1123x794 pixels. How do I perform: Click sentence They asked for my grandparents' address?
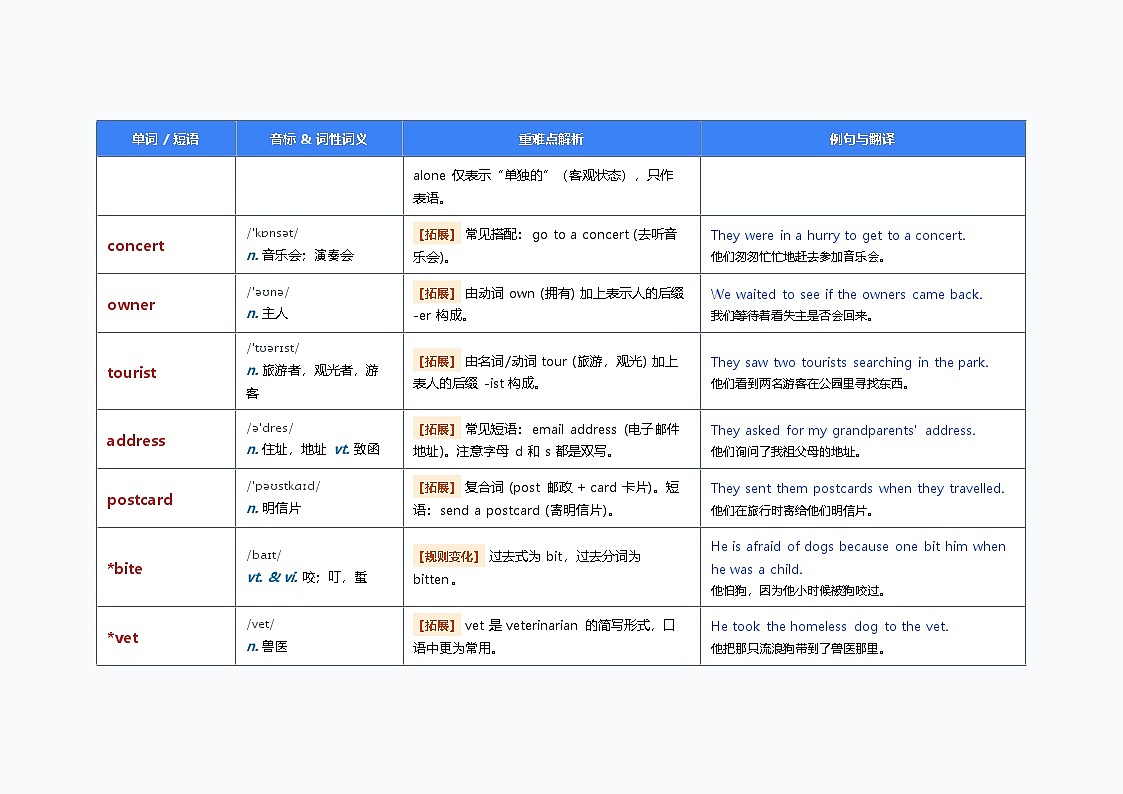pyautogui.click(x=843, y=430)
